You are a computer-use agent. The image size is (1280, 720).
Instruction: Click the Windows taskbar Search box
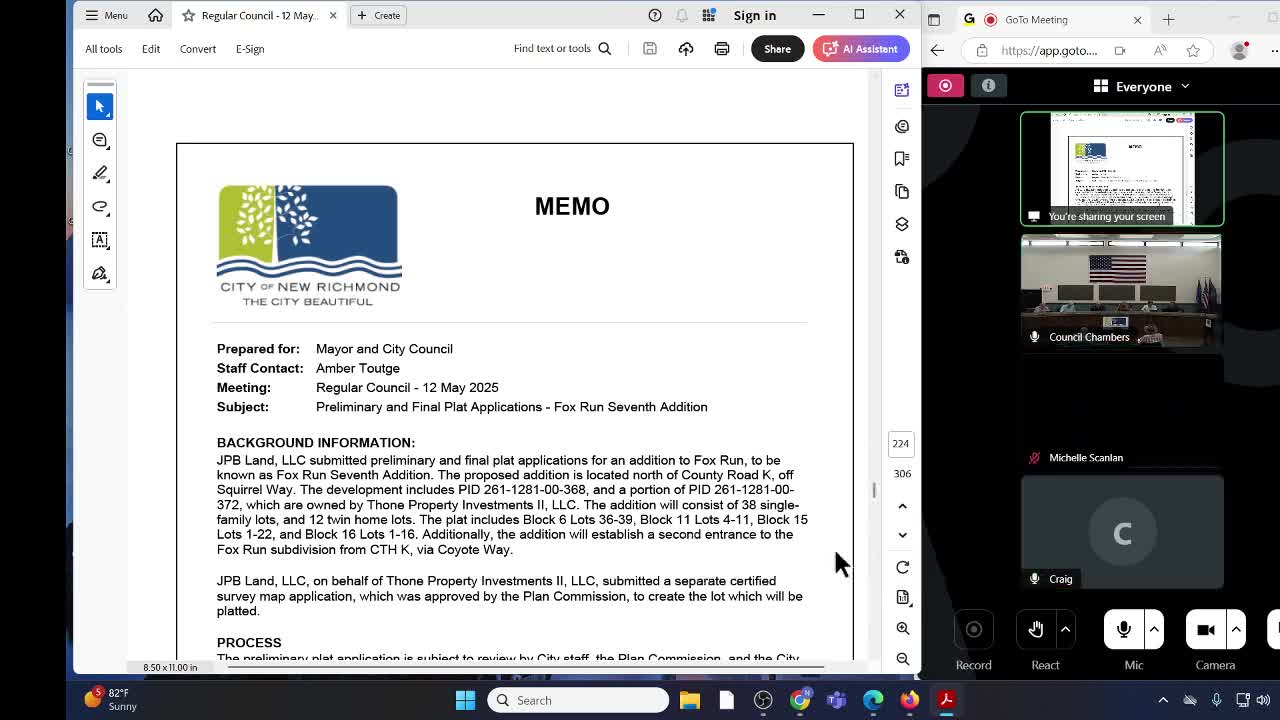(x=579, y=700)
